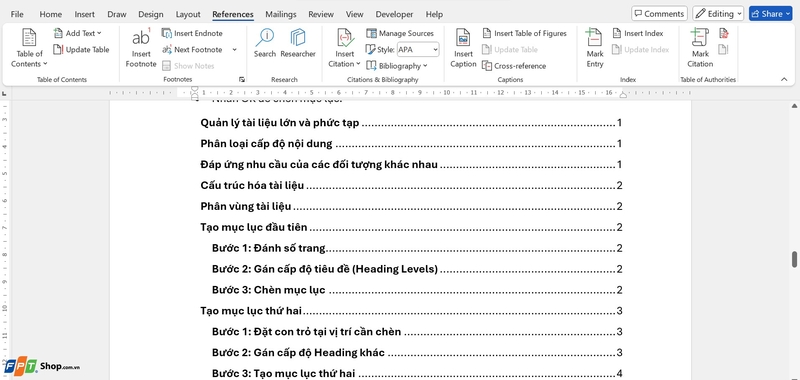
Task: Switch to the Draw tab
Action: point(117,14)
